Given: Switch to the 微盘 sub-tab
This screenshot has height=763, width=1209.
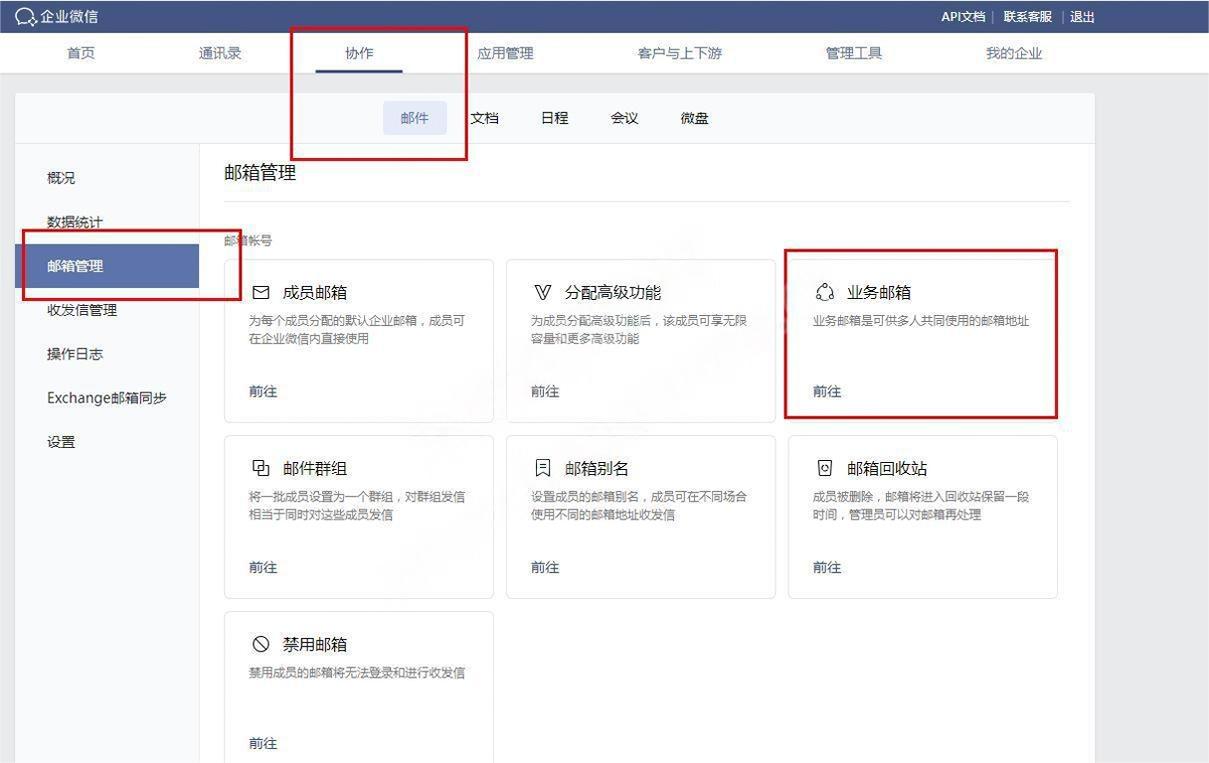Looking at the screenshot, I should click(x=695, y=118).
